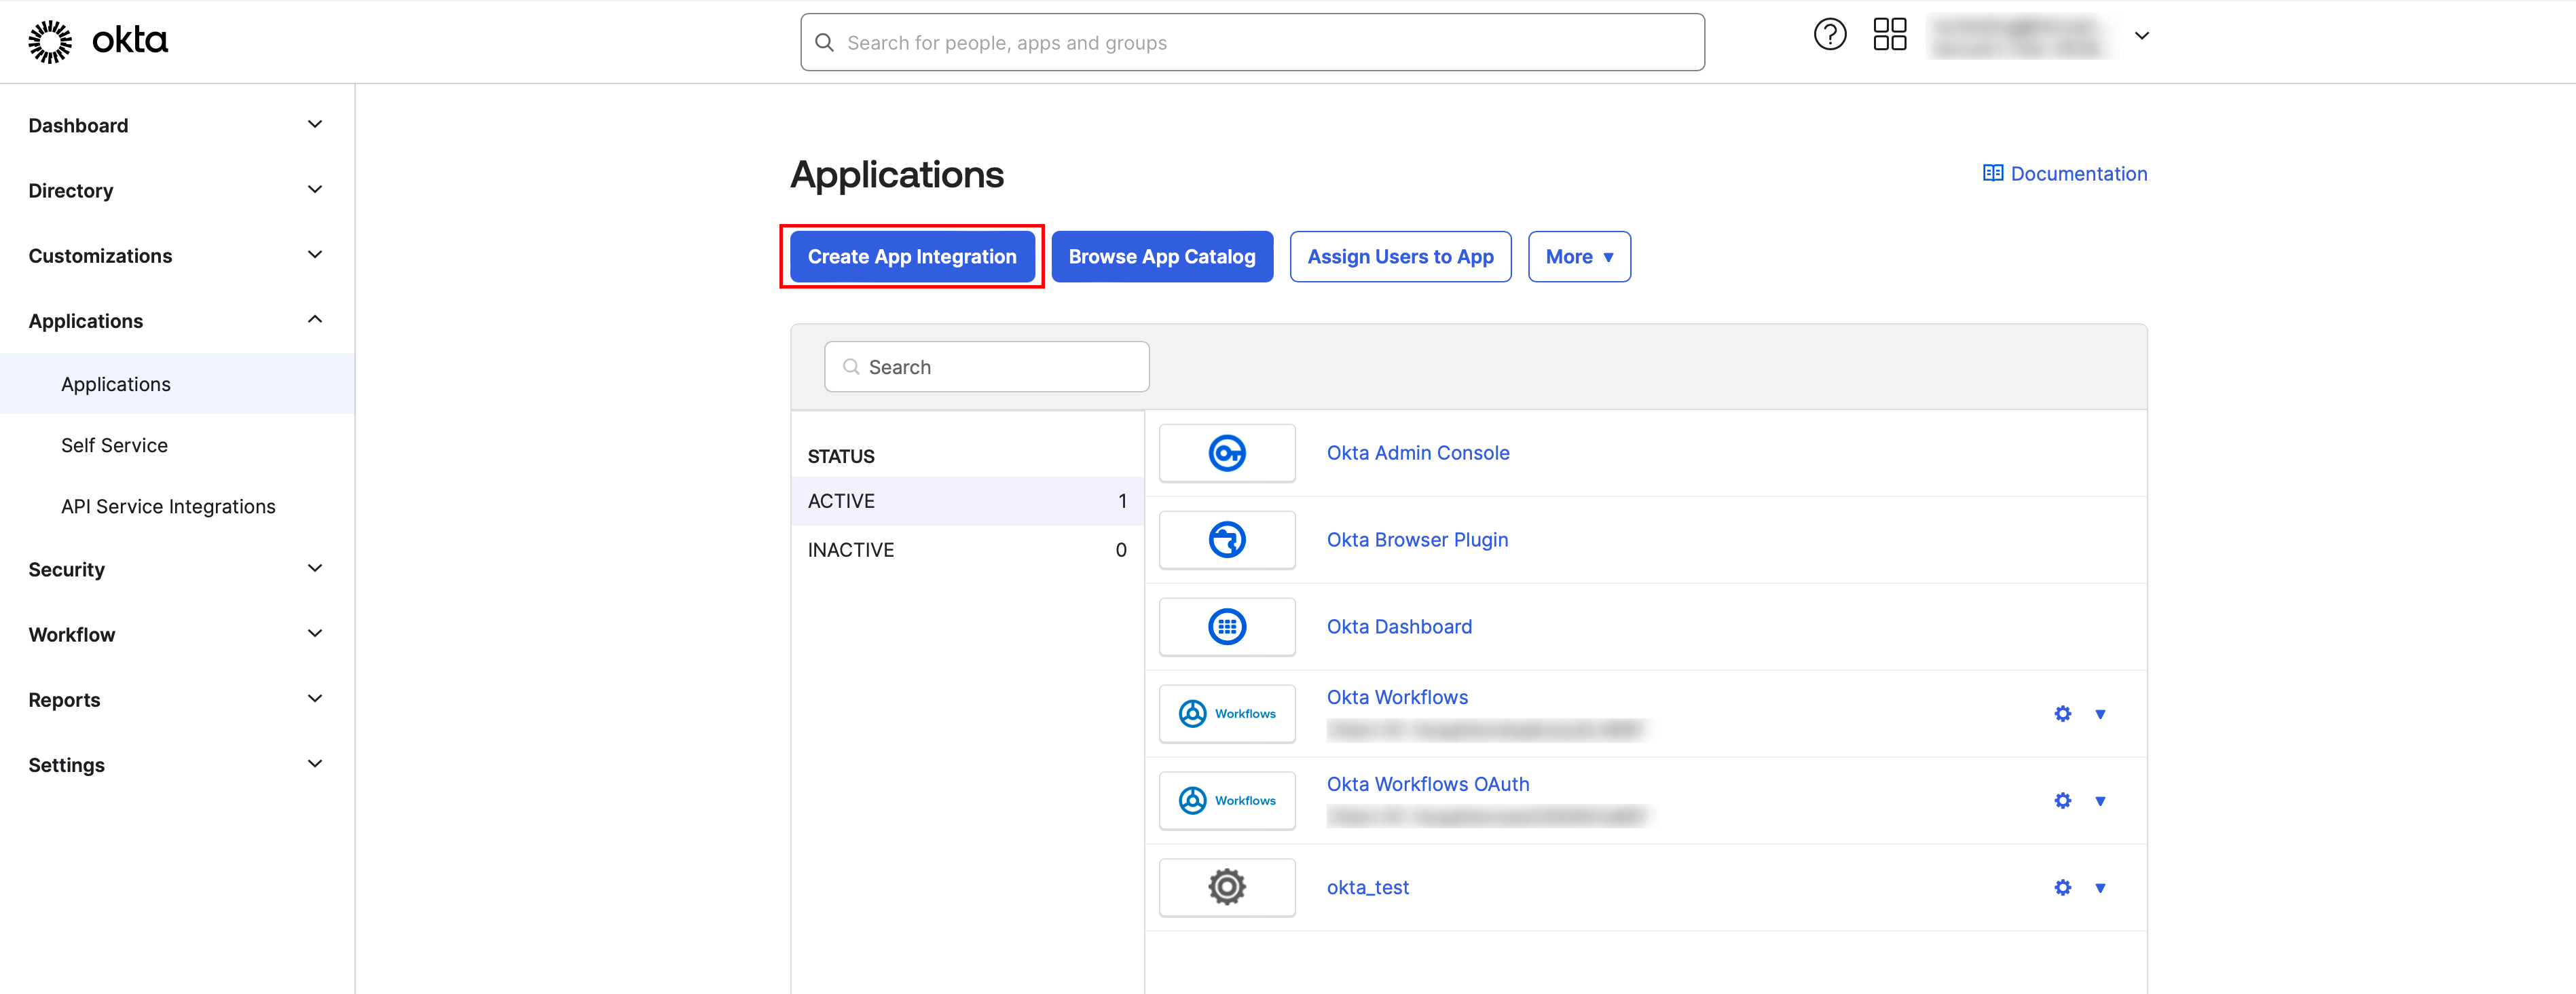
Task: Open the More dropdown button
Action: [1578, 257]
